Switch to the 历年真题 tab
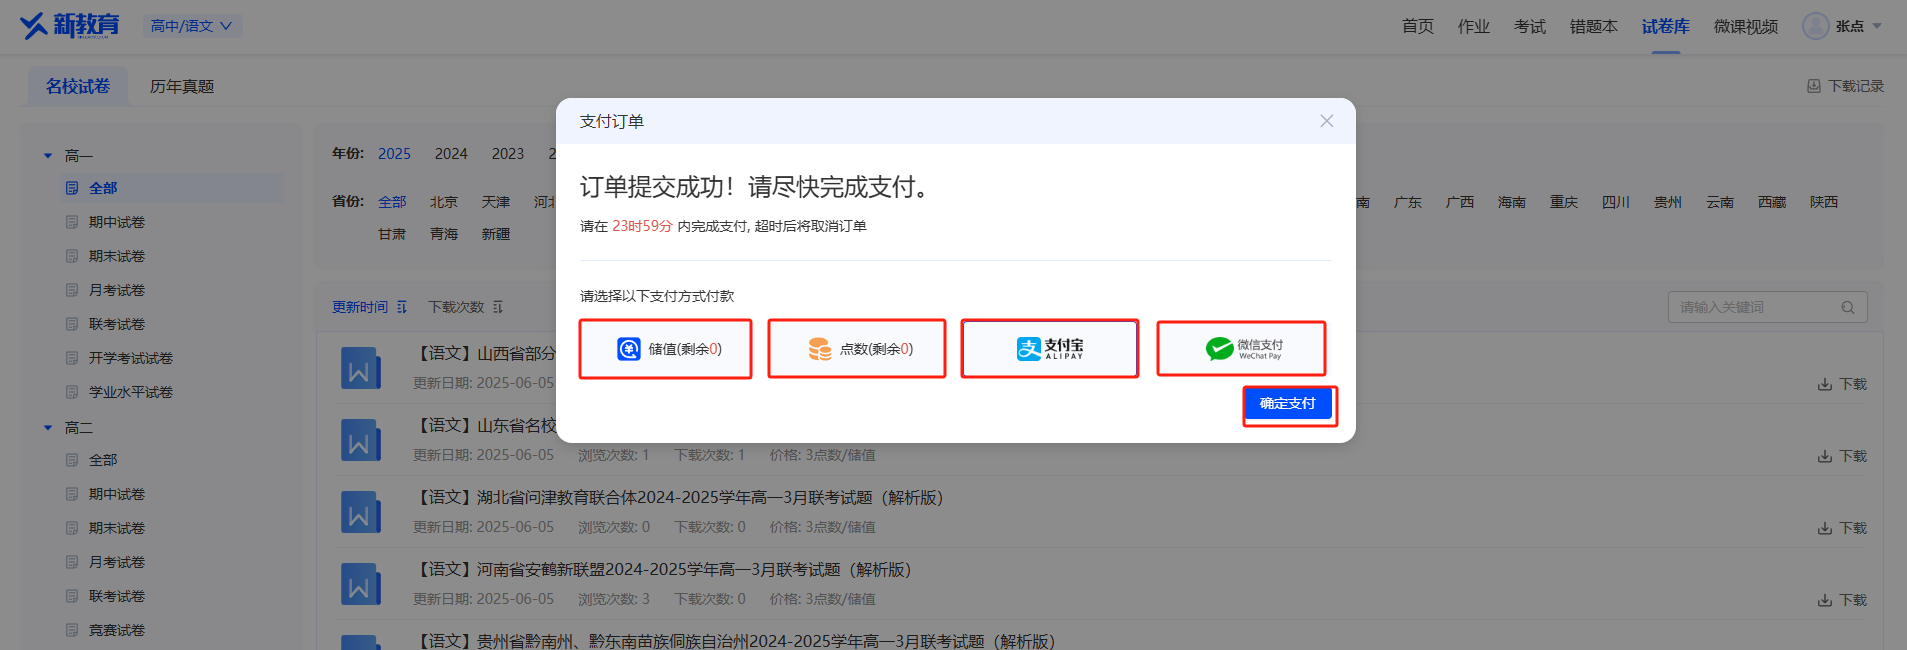 click(x=182, y=86)
